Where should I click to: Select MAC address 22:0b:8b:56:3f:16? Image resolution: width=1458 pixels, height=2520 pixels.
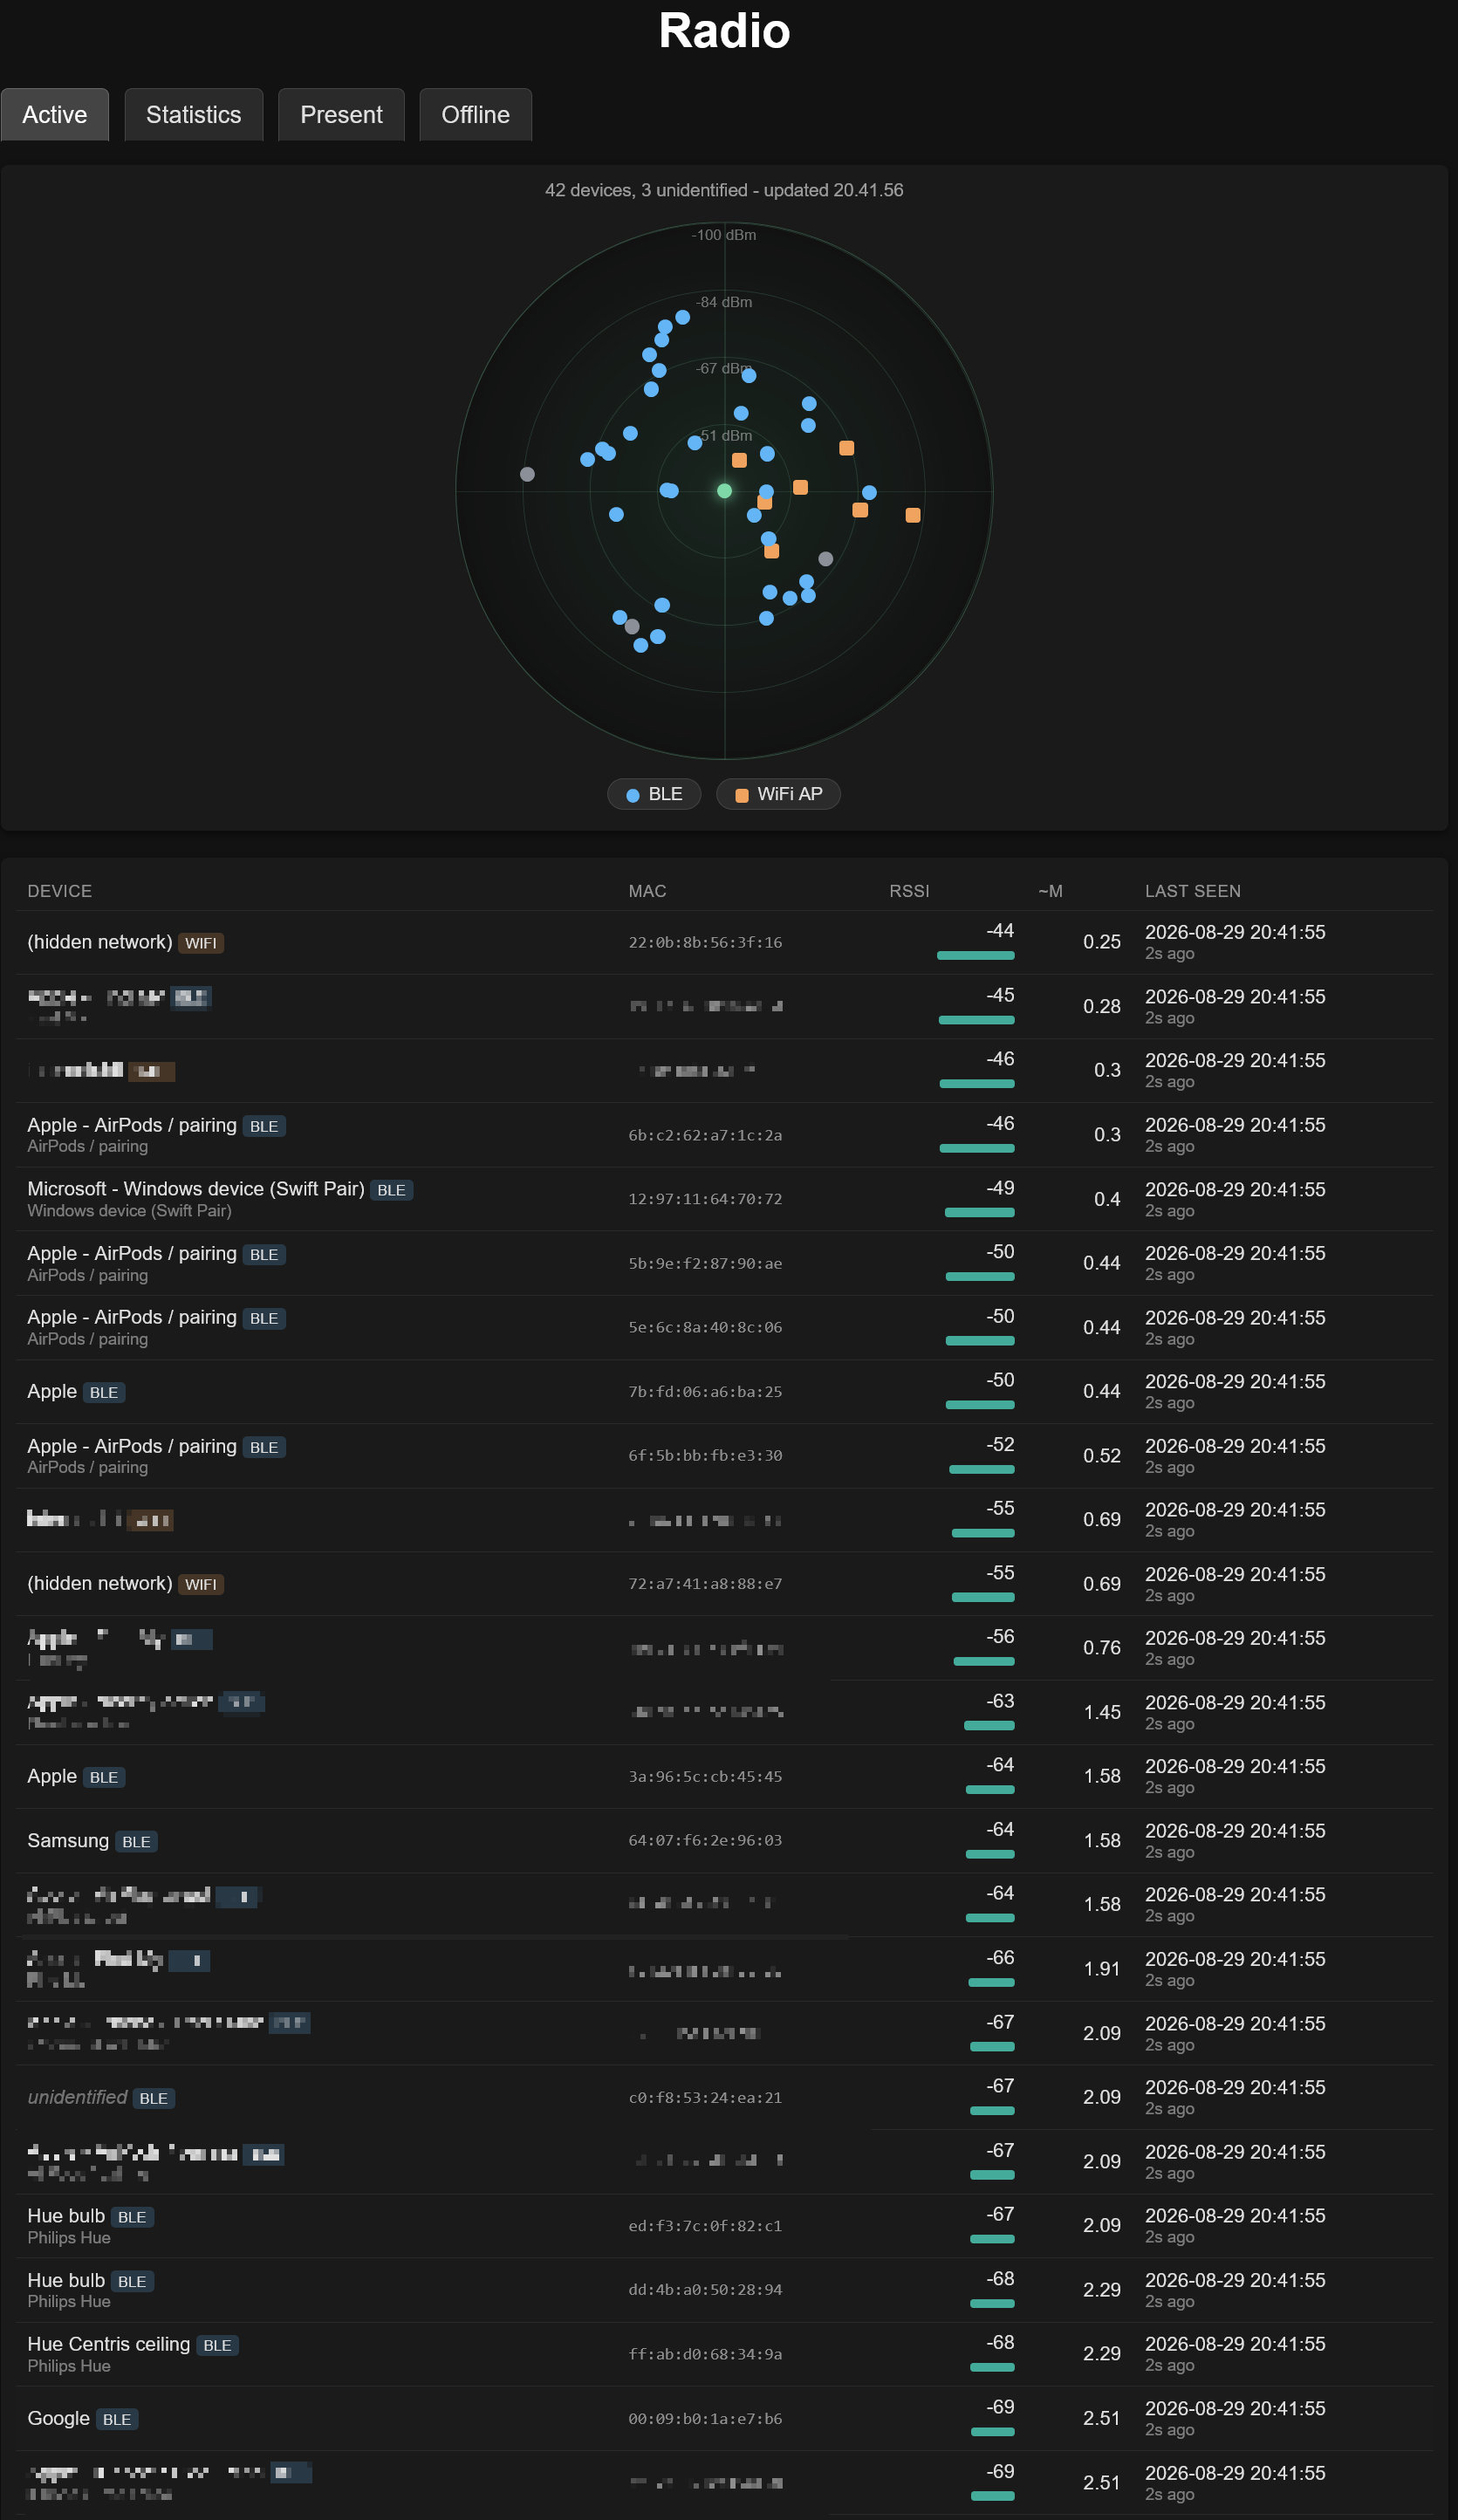click(705, 942)
